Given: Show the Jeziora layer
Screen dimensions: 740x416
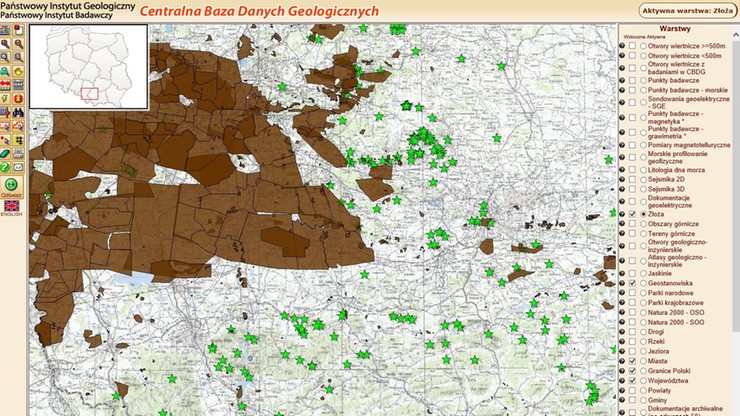Looking at the screenshot, I should coord(632,351).
